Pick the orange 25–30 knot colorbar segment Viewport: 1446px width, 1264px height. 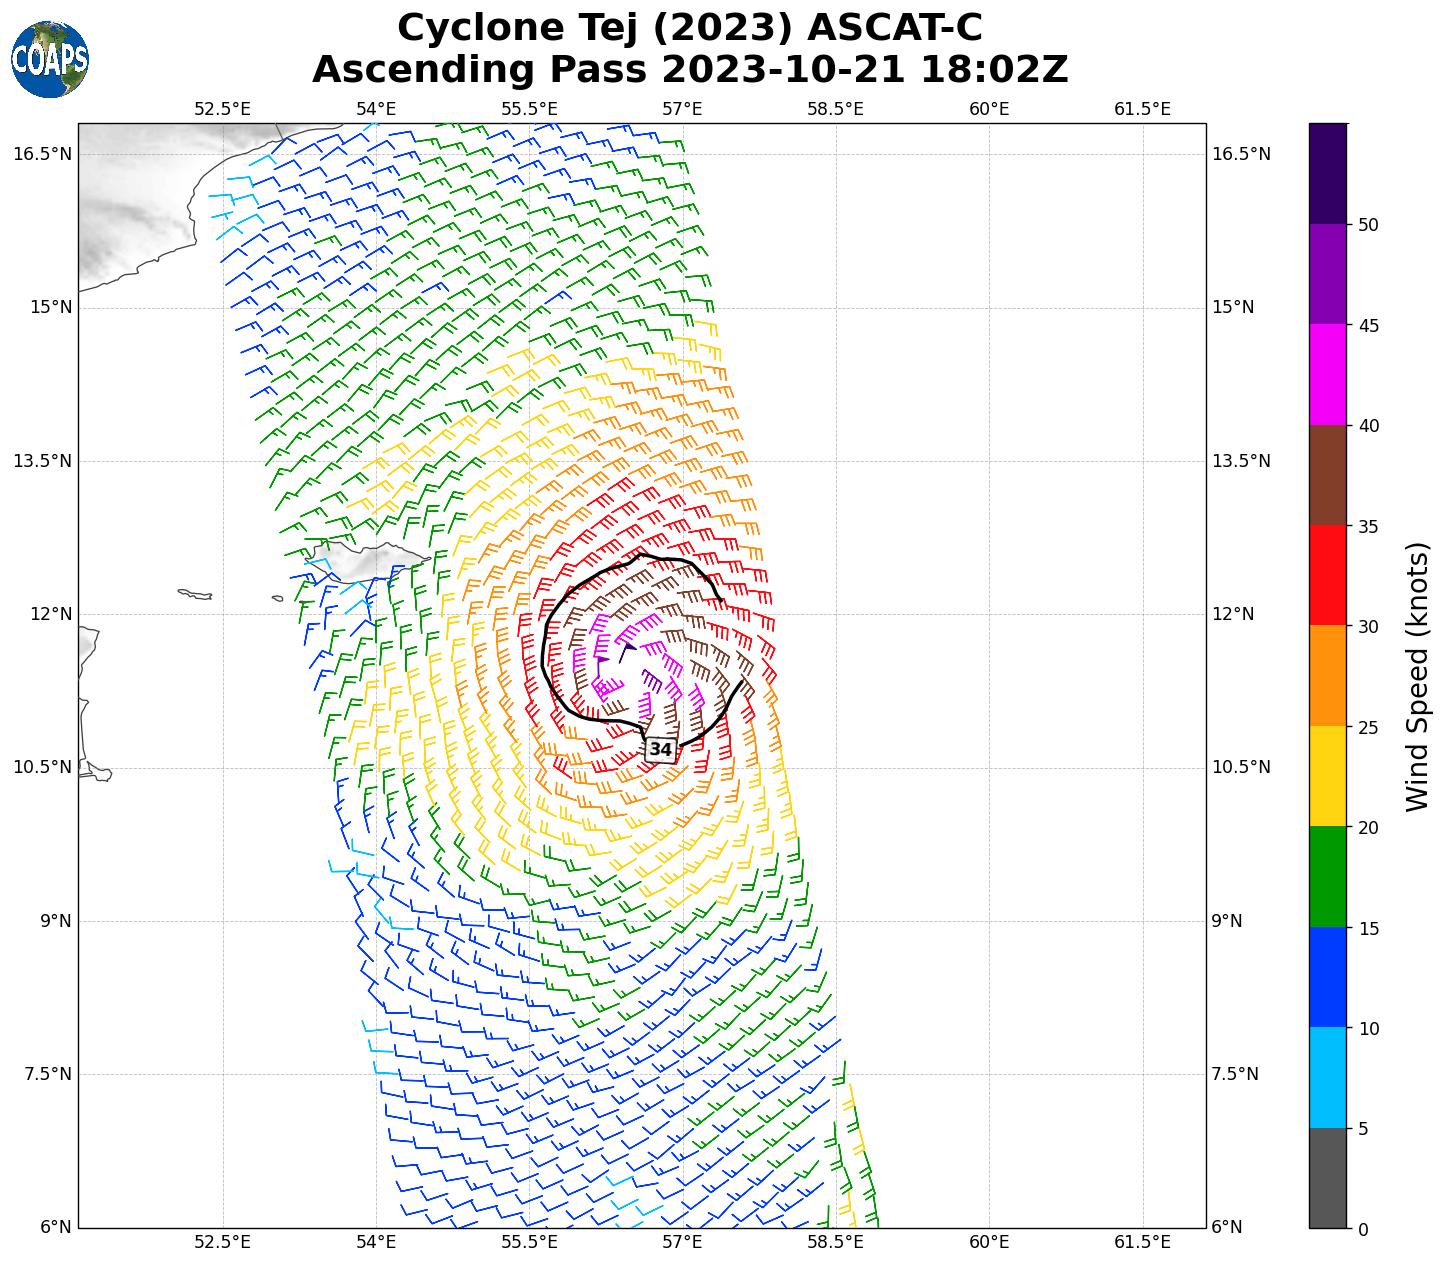tap(1328, 676)
